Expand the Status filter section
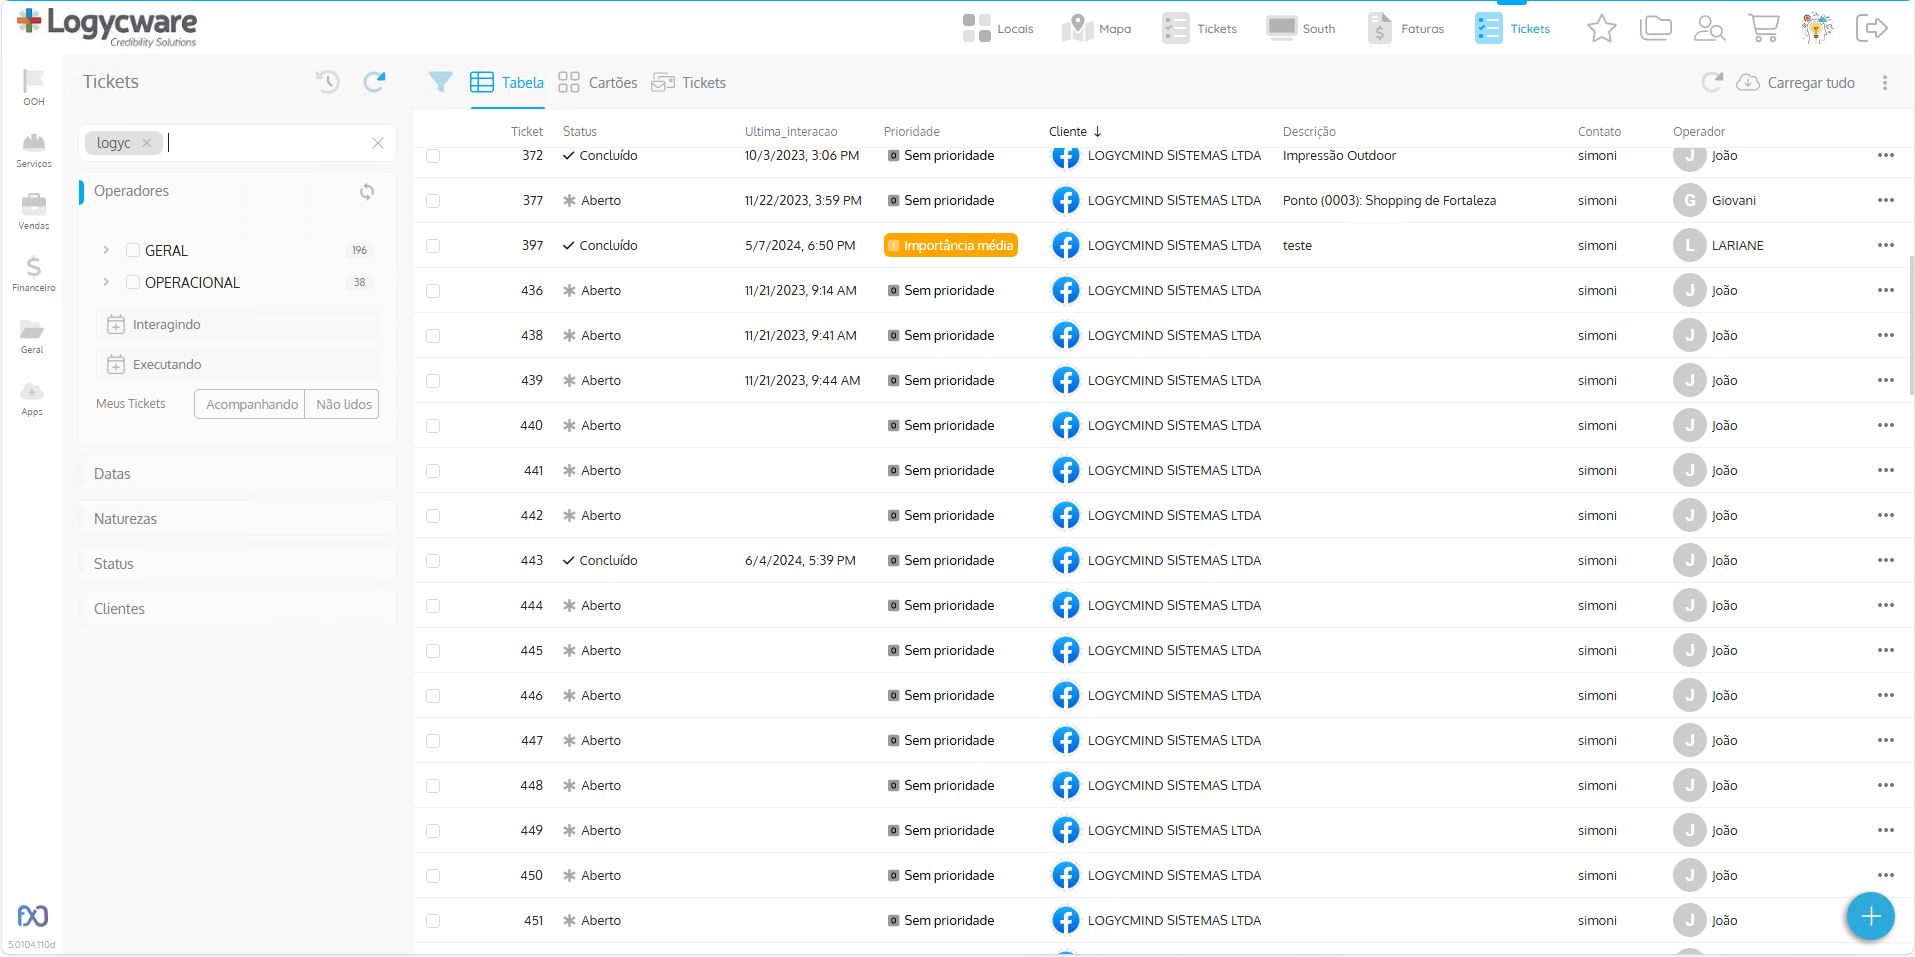 (238, 564)
